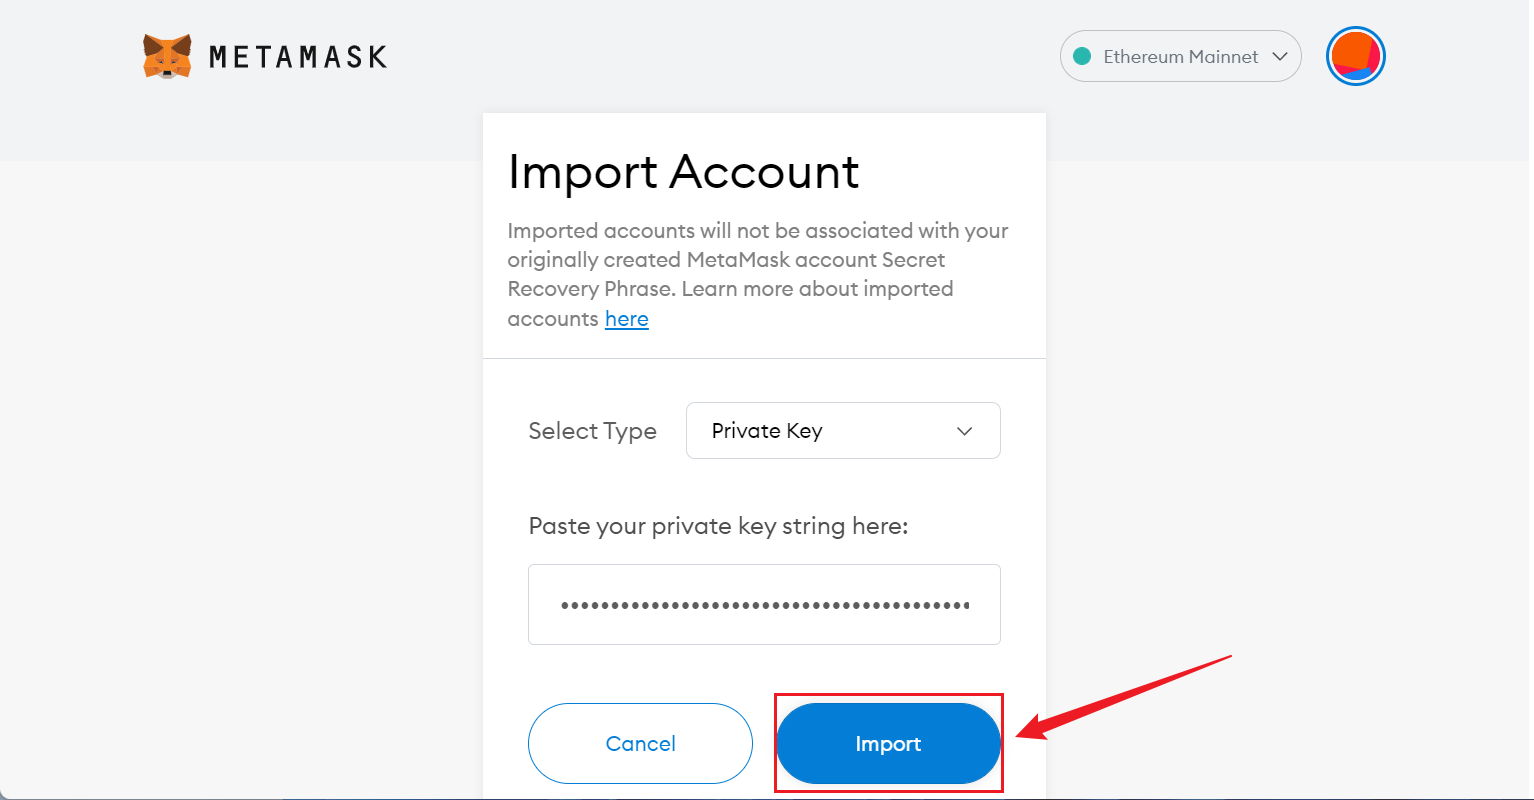Expand the Private Key type dropdown
1534x800 pixels.
tap(843, 431)
